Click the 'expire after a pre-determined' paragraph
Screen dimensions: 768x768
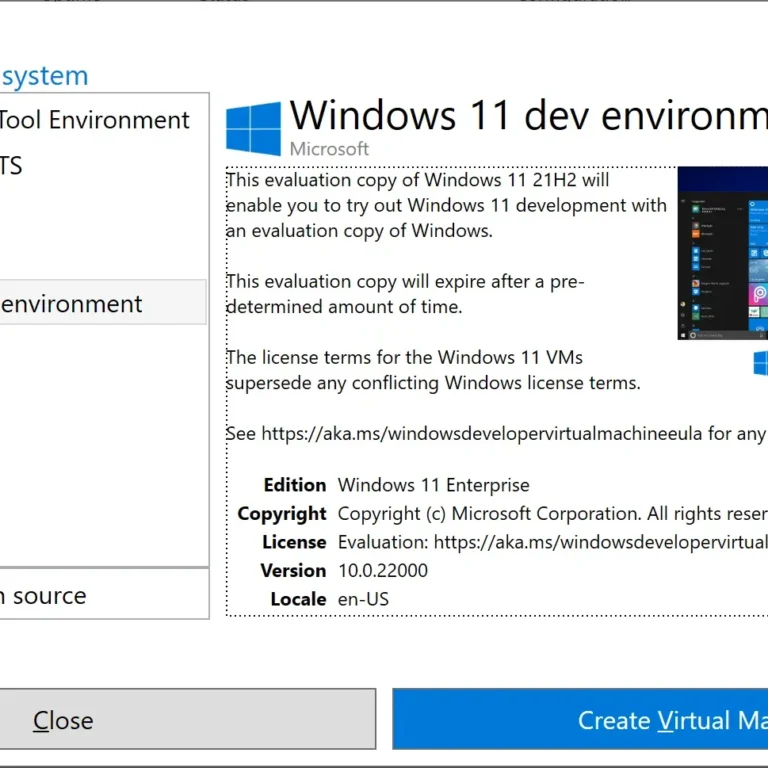[x=405, y=294]
